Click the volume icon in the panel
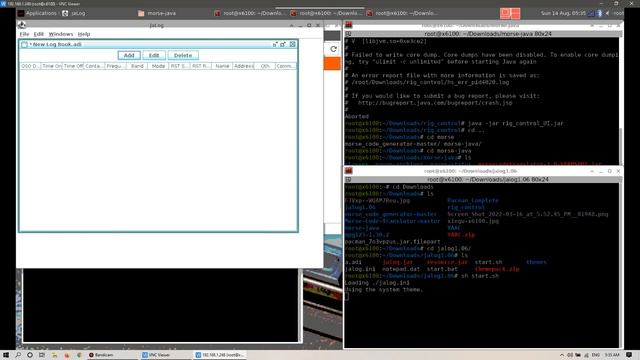Viewport: 640px width, 360px height. 608,13
